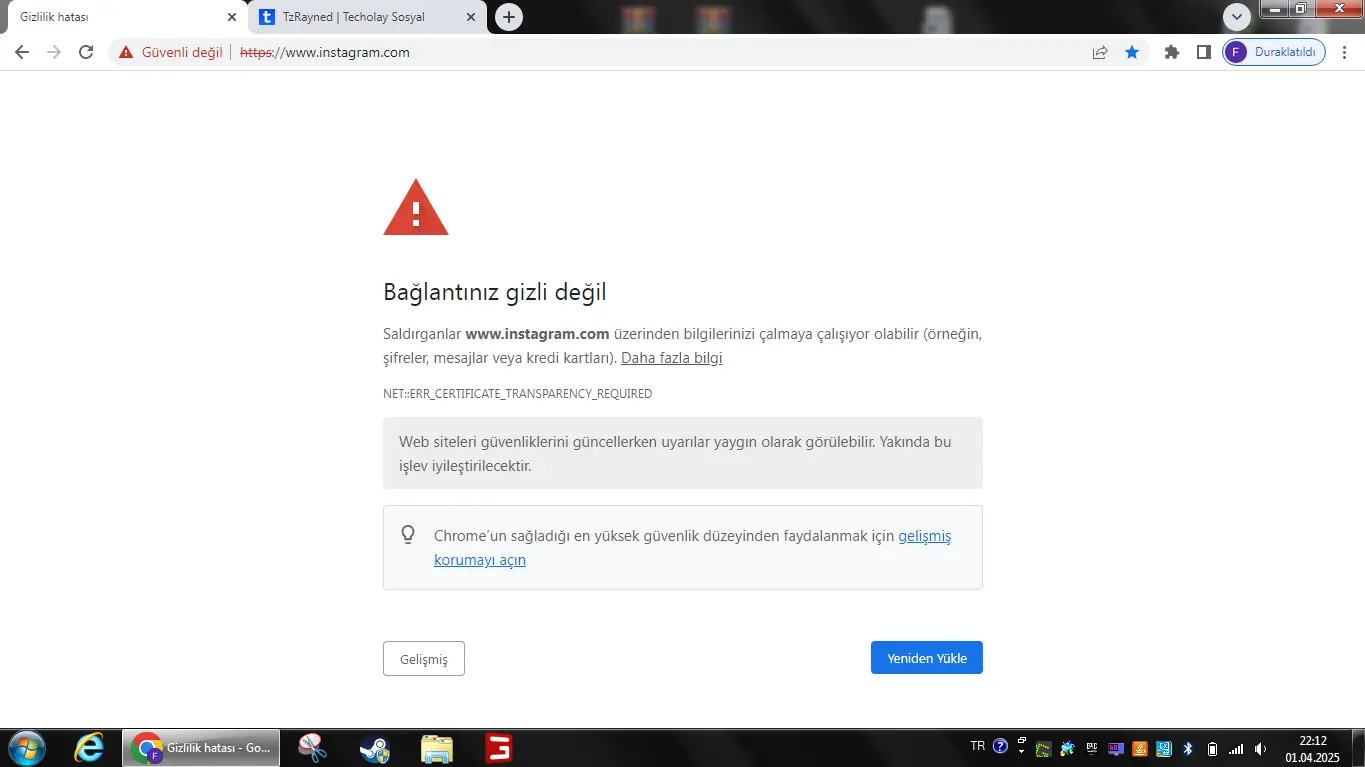Open the volume speaker control
This screenshot has height=767, width=1365.
click(1260, 749)
